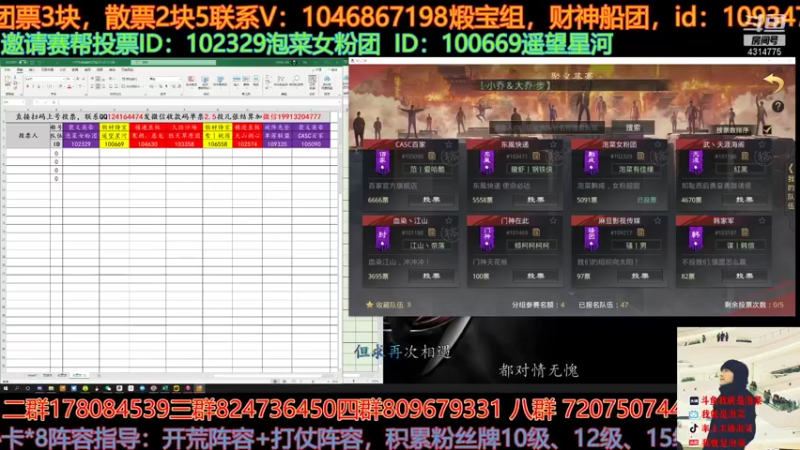This screenshot has width=800, height=450.
Task: Open the taskbar search magnifier
Action: pyautogui.click(x=16, y=388)
